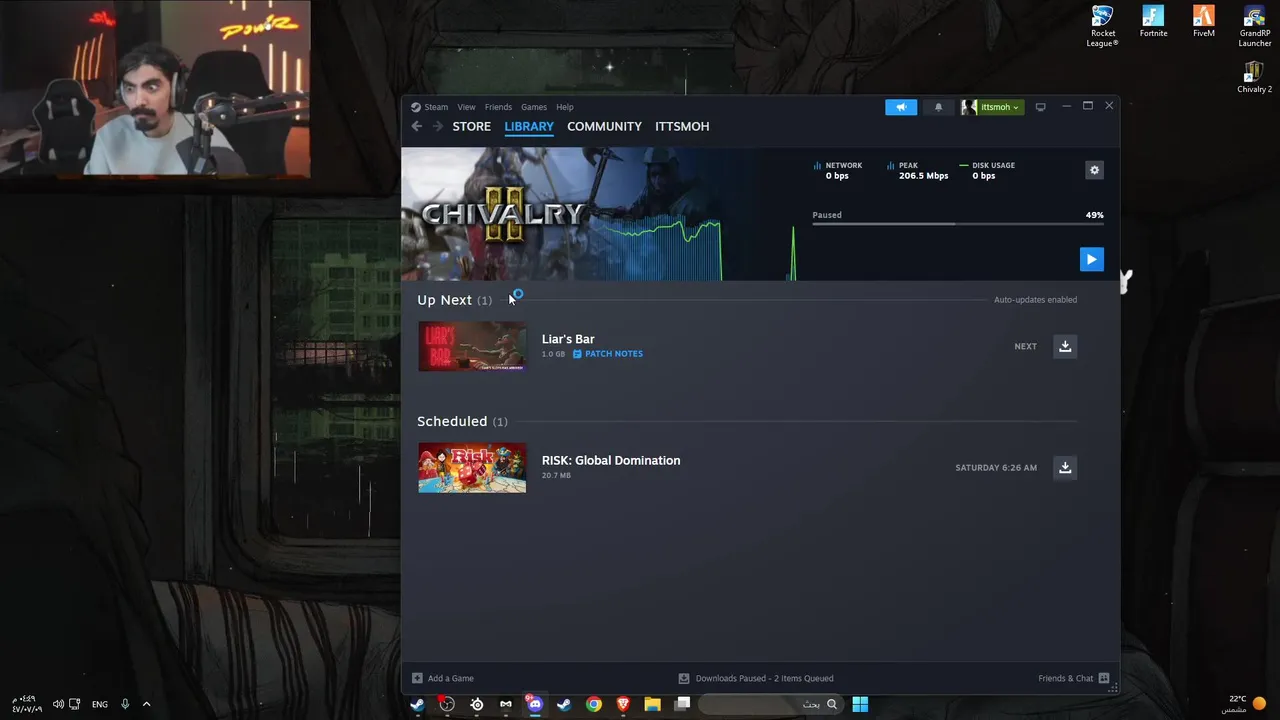The height and width of the screenshot is (720, 1280).
Task: Open the Steam announcements megaphone button
Action: 901,107
